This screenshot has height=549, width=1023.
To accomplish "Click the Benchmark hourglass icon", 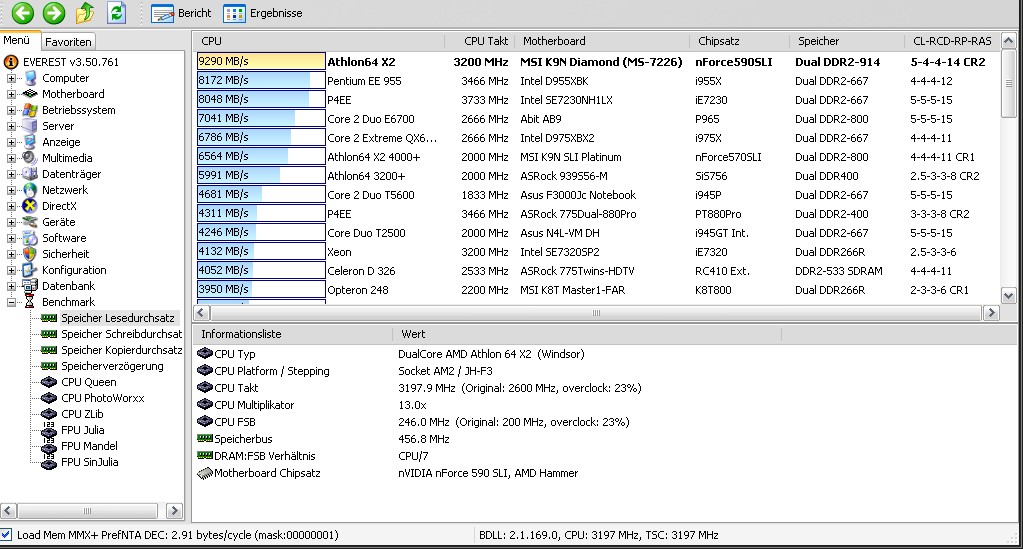I will (x=30, y=302).
